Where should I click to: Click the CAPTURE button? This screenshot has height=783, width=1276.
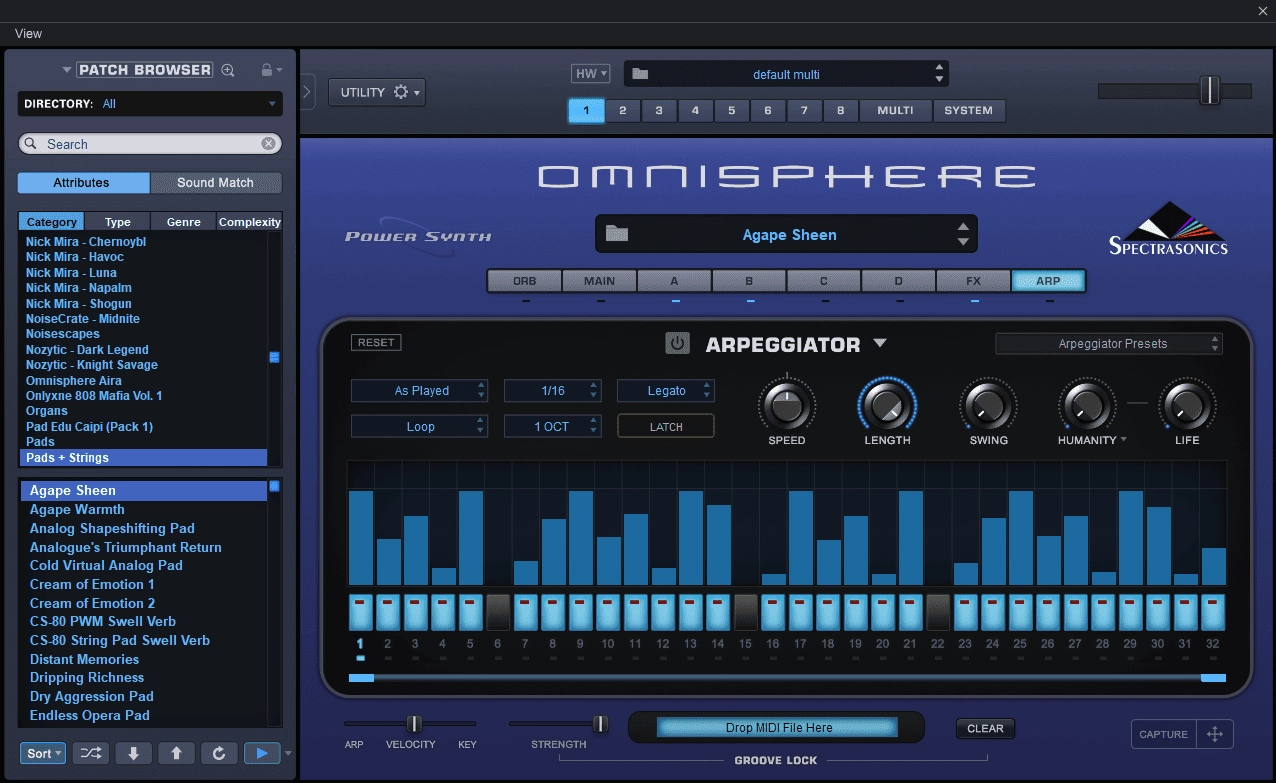[x=1164, y=734]
